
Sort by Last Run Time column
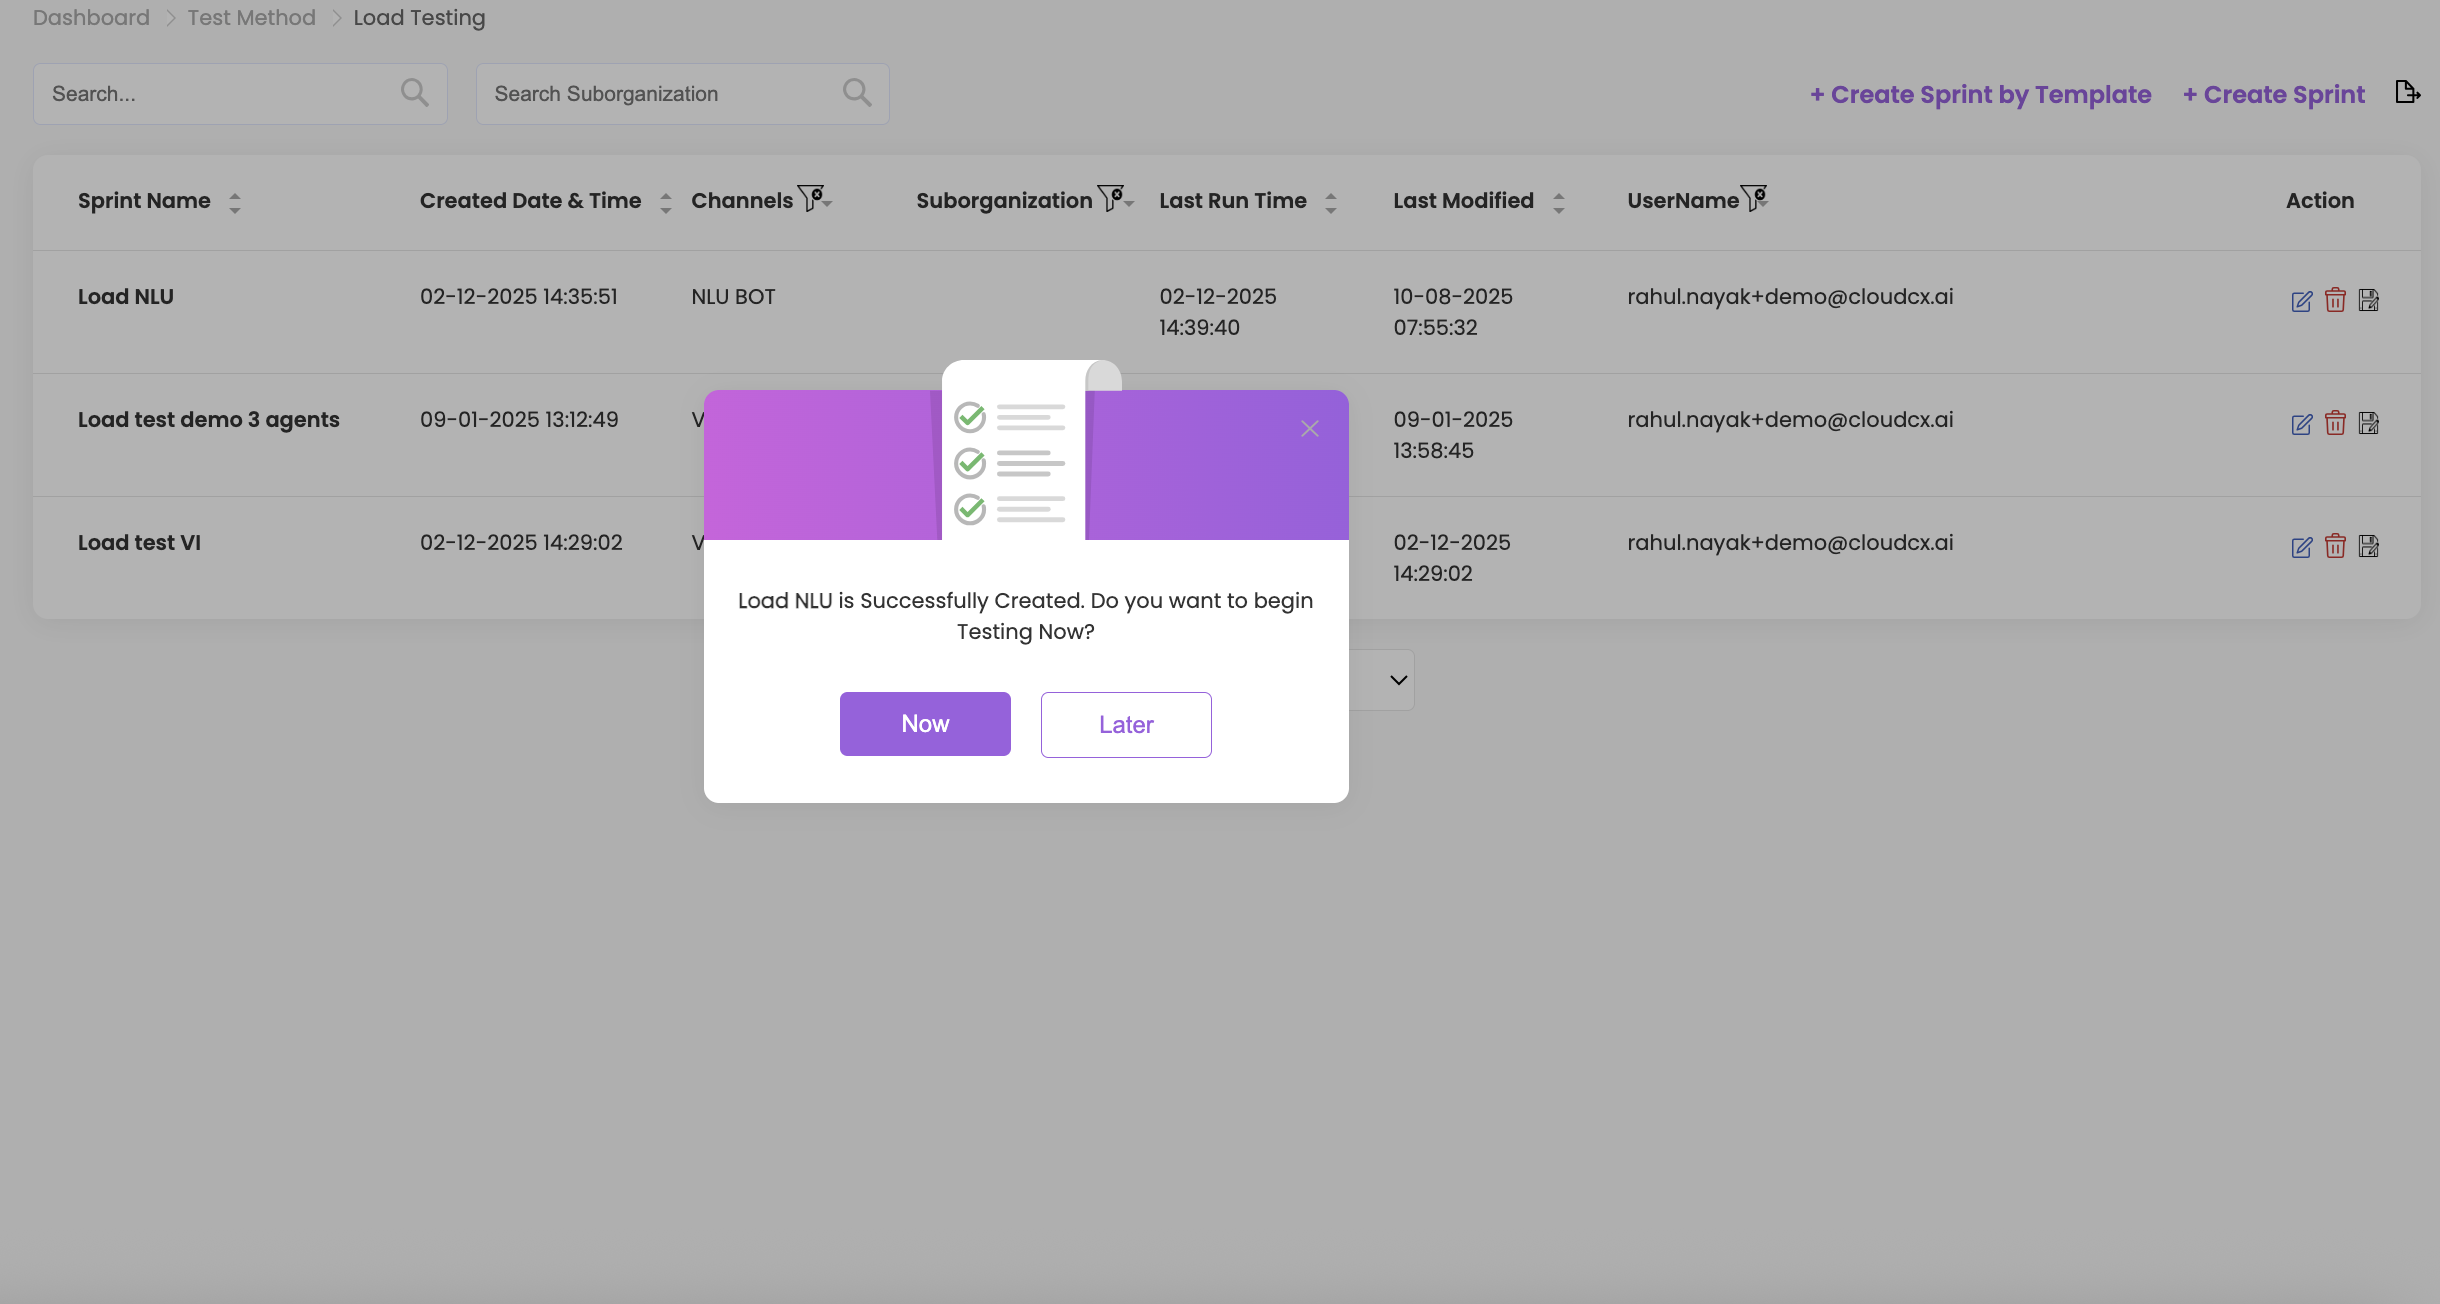(1331, 203)
